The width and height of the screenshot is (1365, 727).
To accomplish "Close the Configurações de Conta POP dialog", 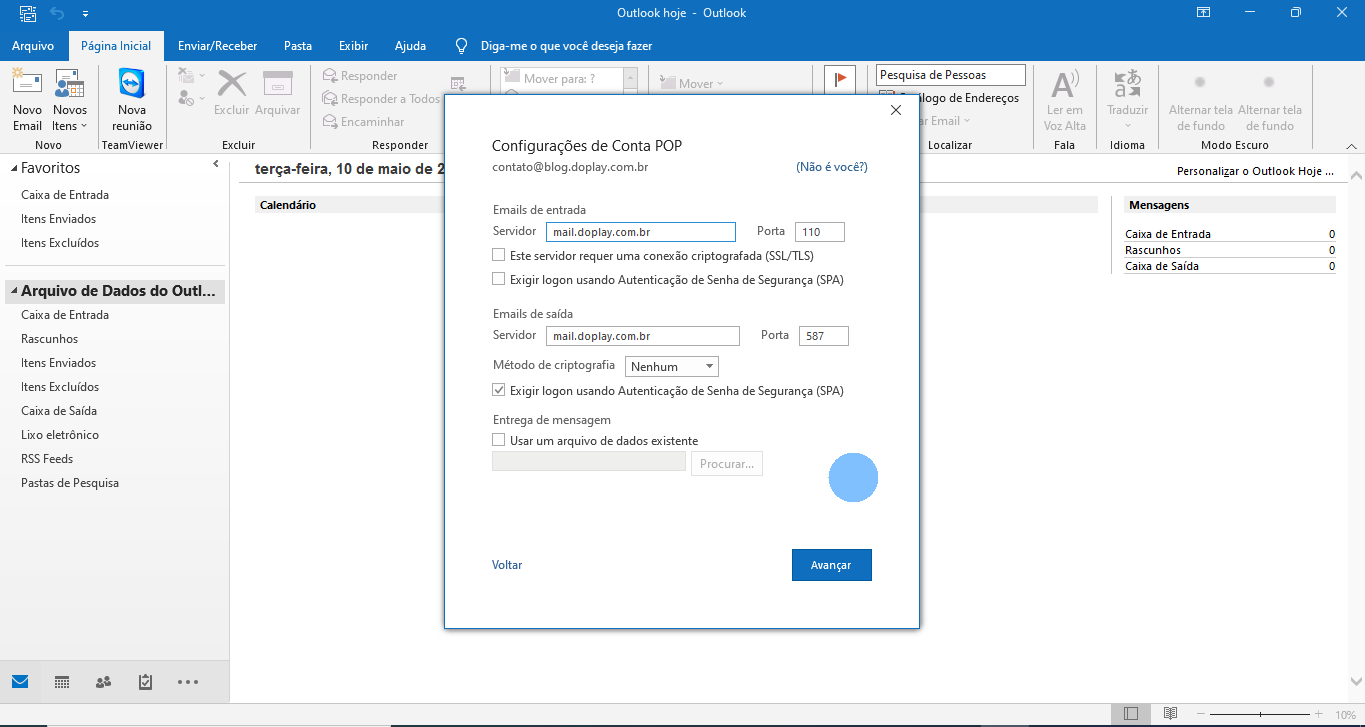I will pos(896,110).
